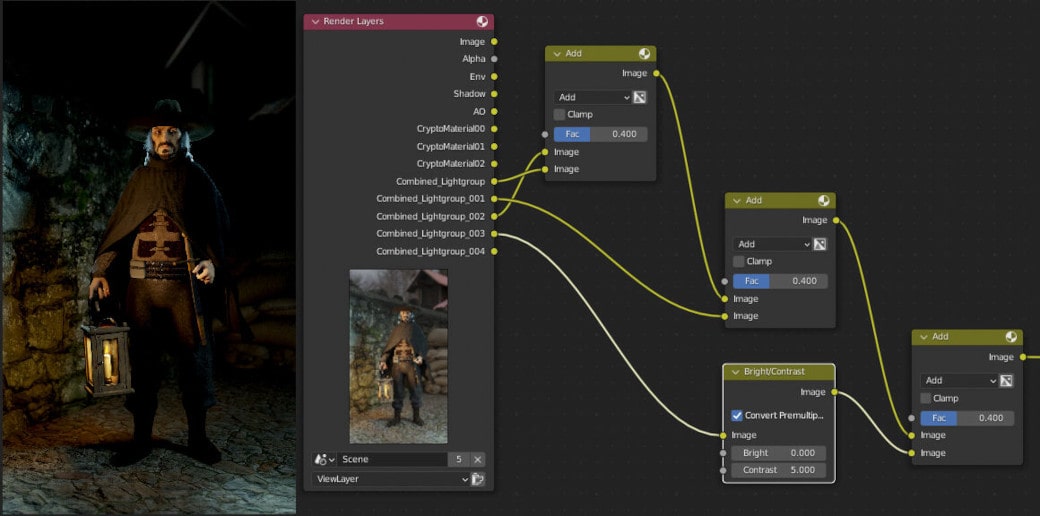Uncheck Convert Premultiplied in Bright/Contrast node
This screenshot has width=1040, height=516.
(737, 416)
